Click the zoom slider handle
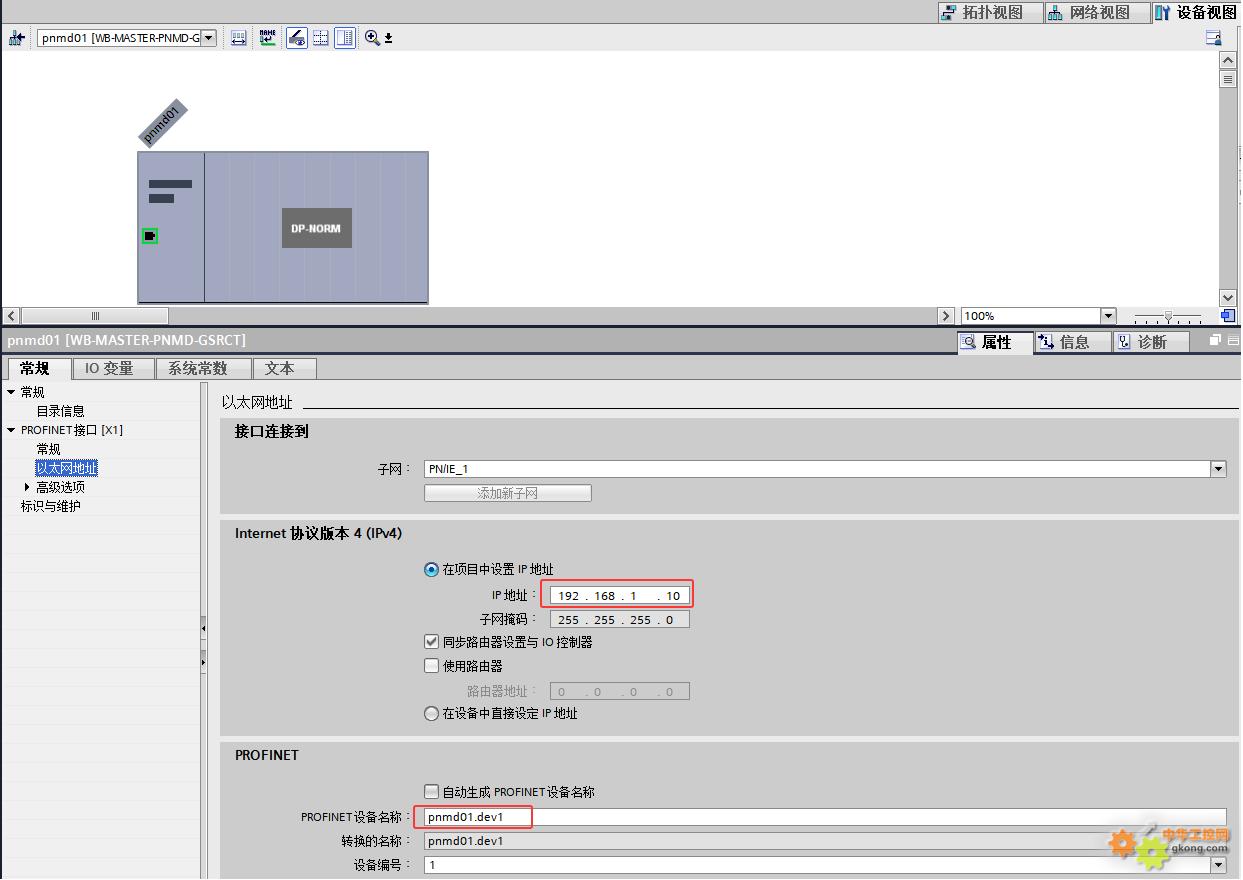 coord(1168,316)
